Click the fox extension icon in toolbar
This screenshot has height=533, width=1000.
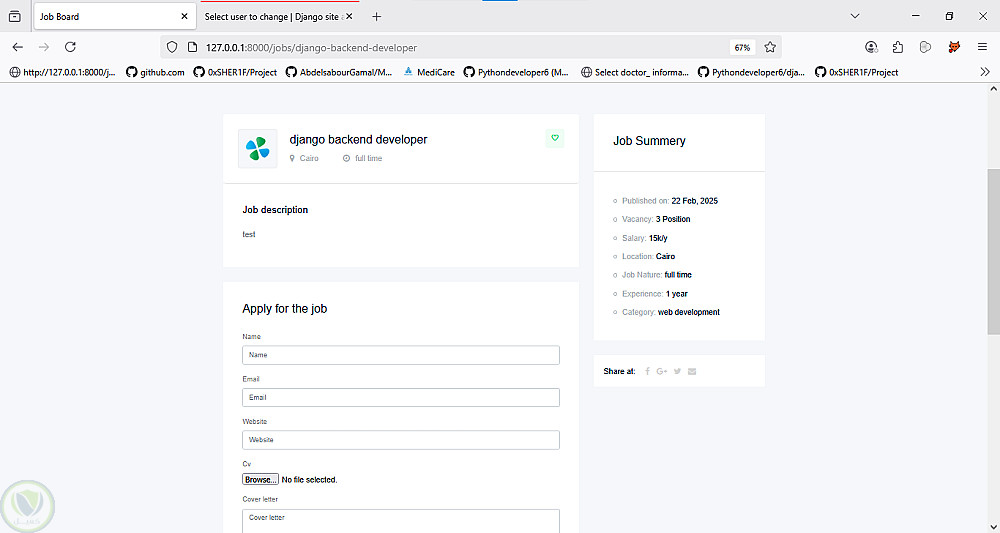click(954, 47)
